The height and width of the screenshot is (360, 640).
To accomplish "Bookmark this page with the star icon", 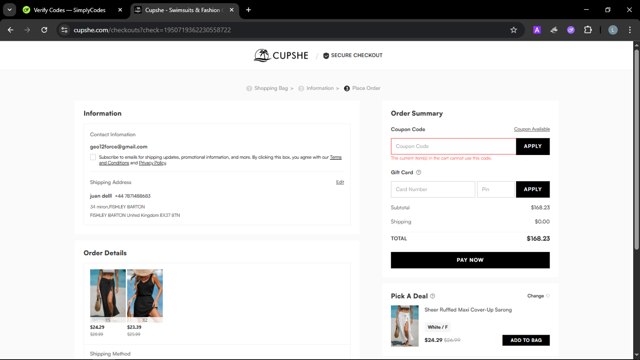I will click(x=513, y=30).
